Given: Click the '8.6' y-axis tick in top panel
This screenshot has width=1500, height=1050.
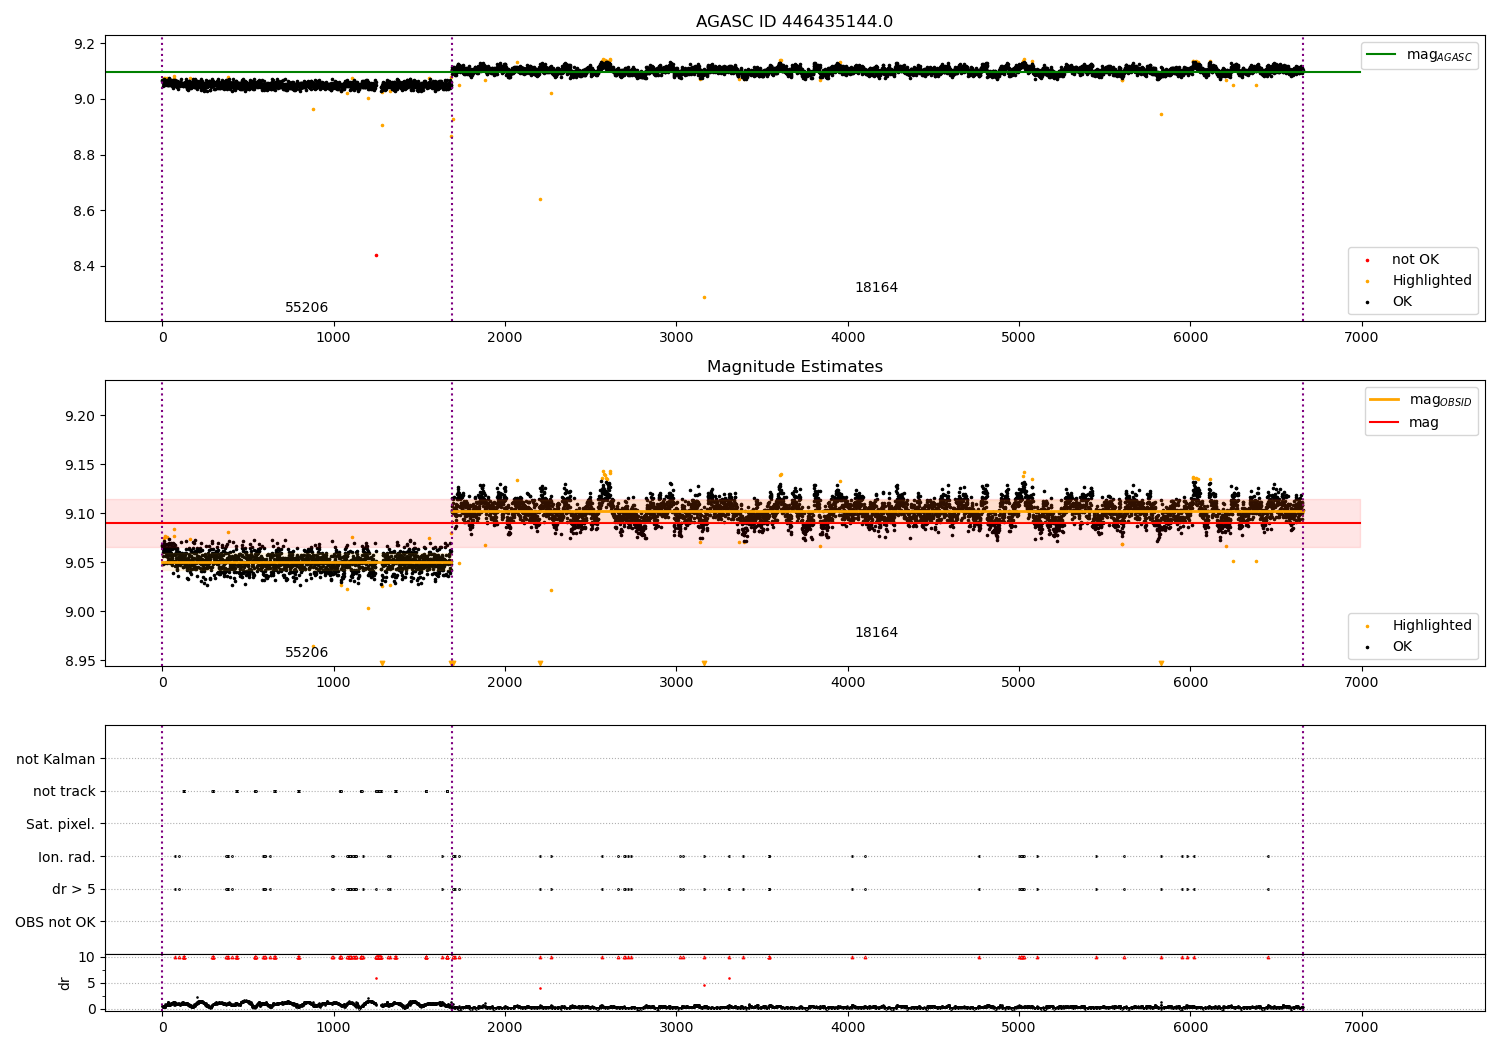Looking at the screenshot, I should 86,211.
